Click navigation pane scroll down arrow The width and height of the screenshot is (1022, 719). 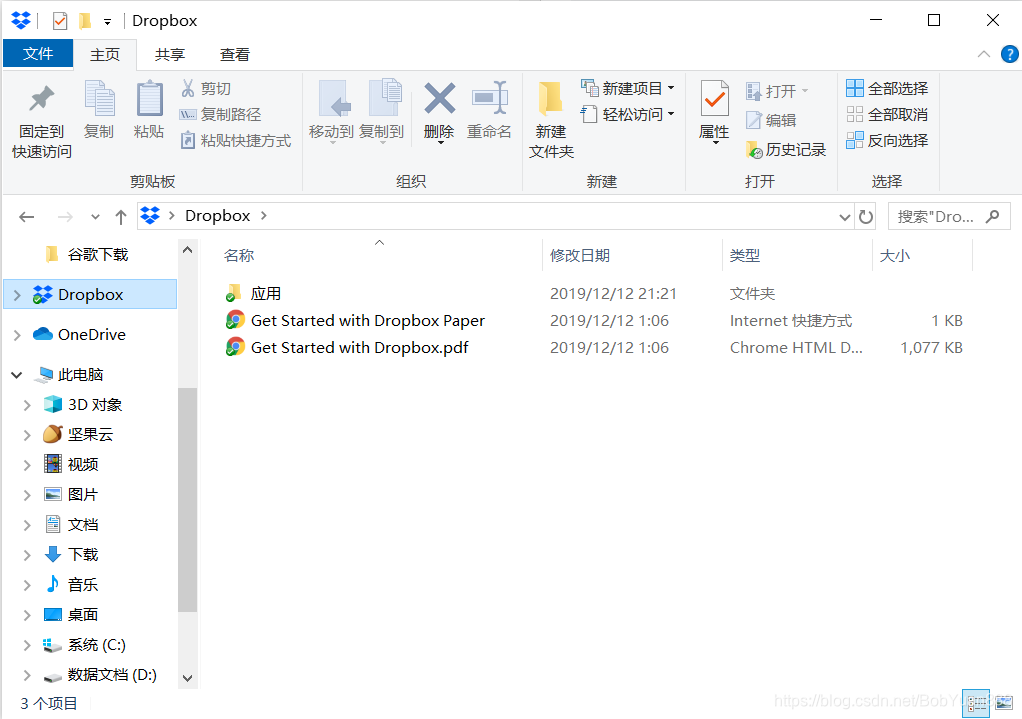click(x=188, y=678)
